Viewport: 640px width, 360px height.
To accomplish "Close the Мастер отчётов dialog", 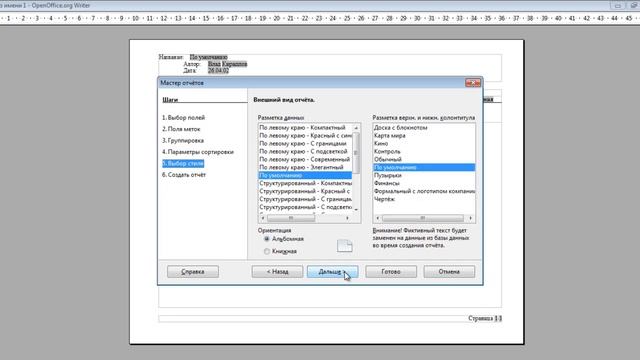I will tap(473, 83).
